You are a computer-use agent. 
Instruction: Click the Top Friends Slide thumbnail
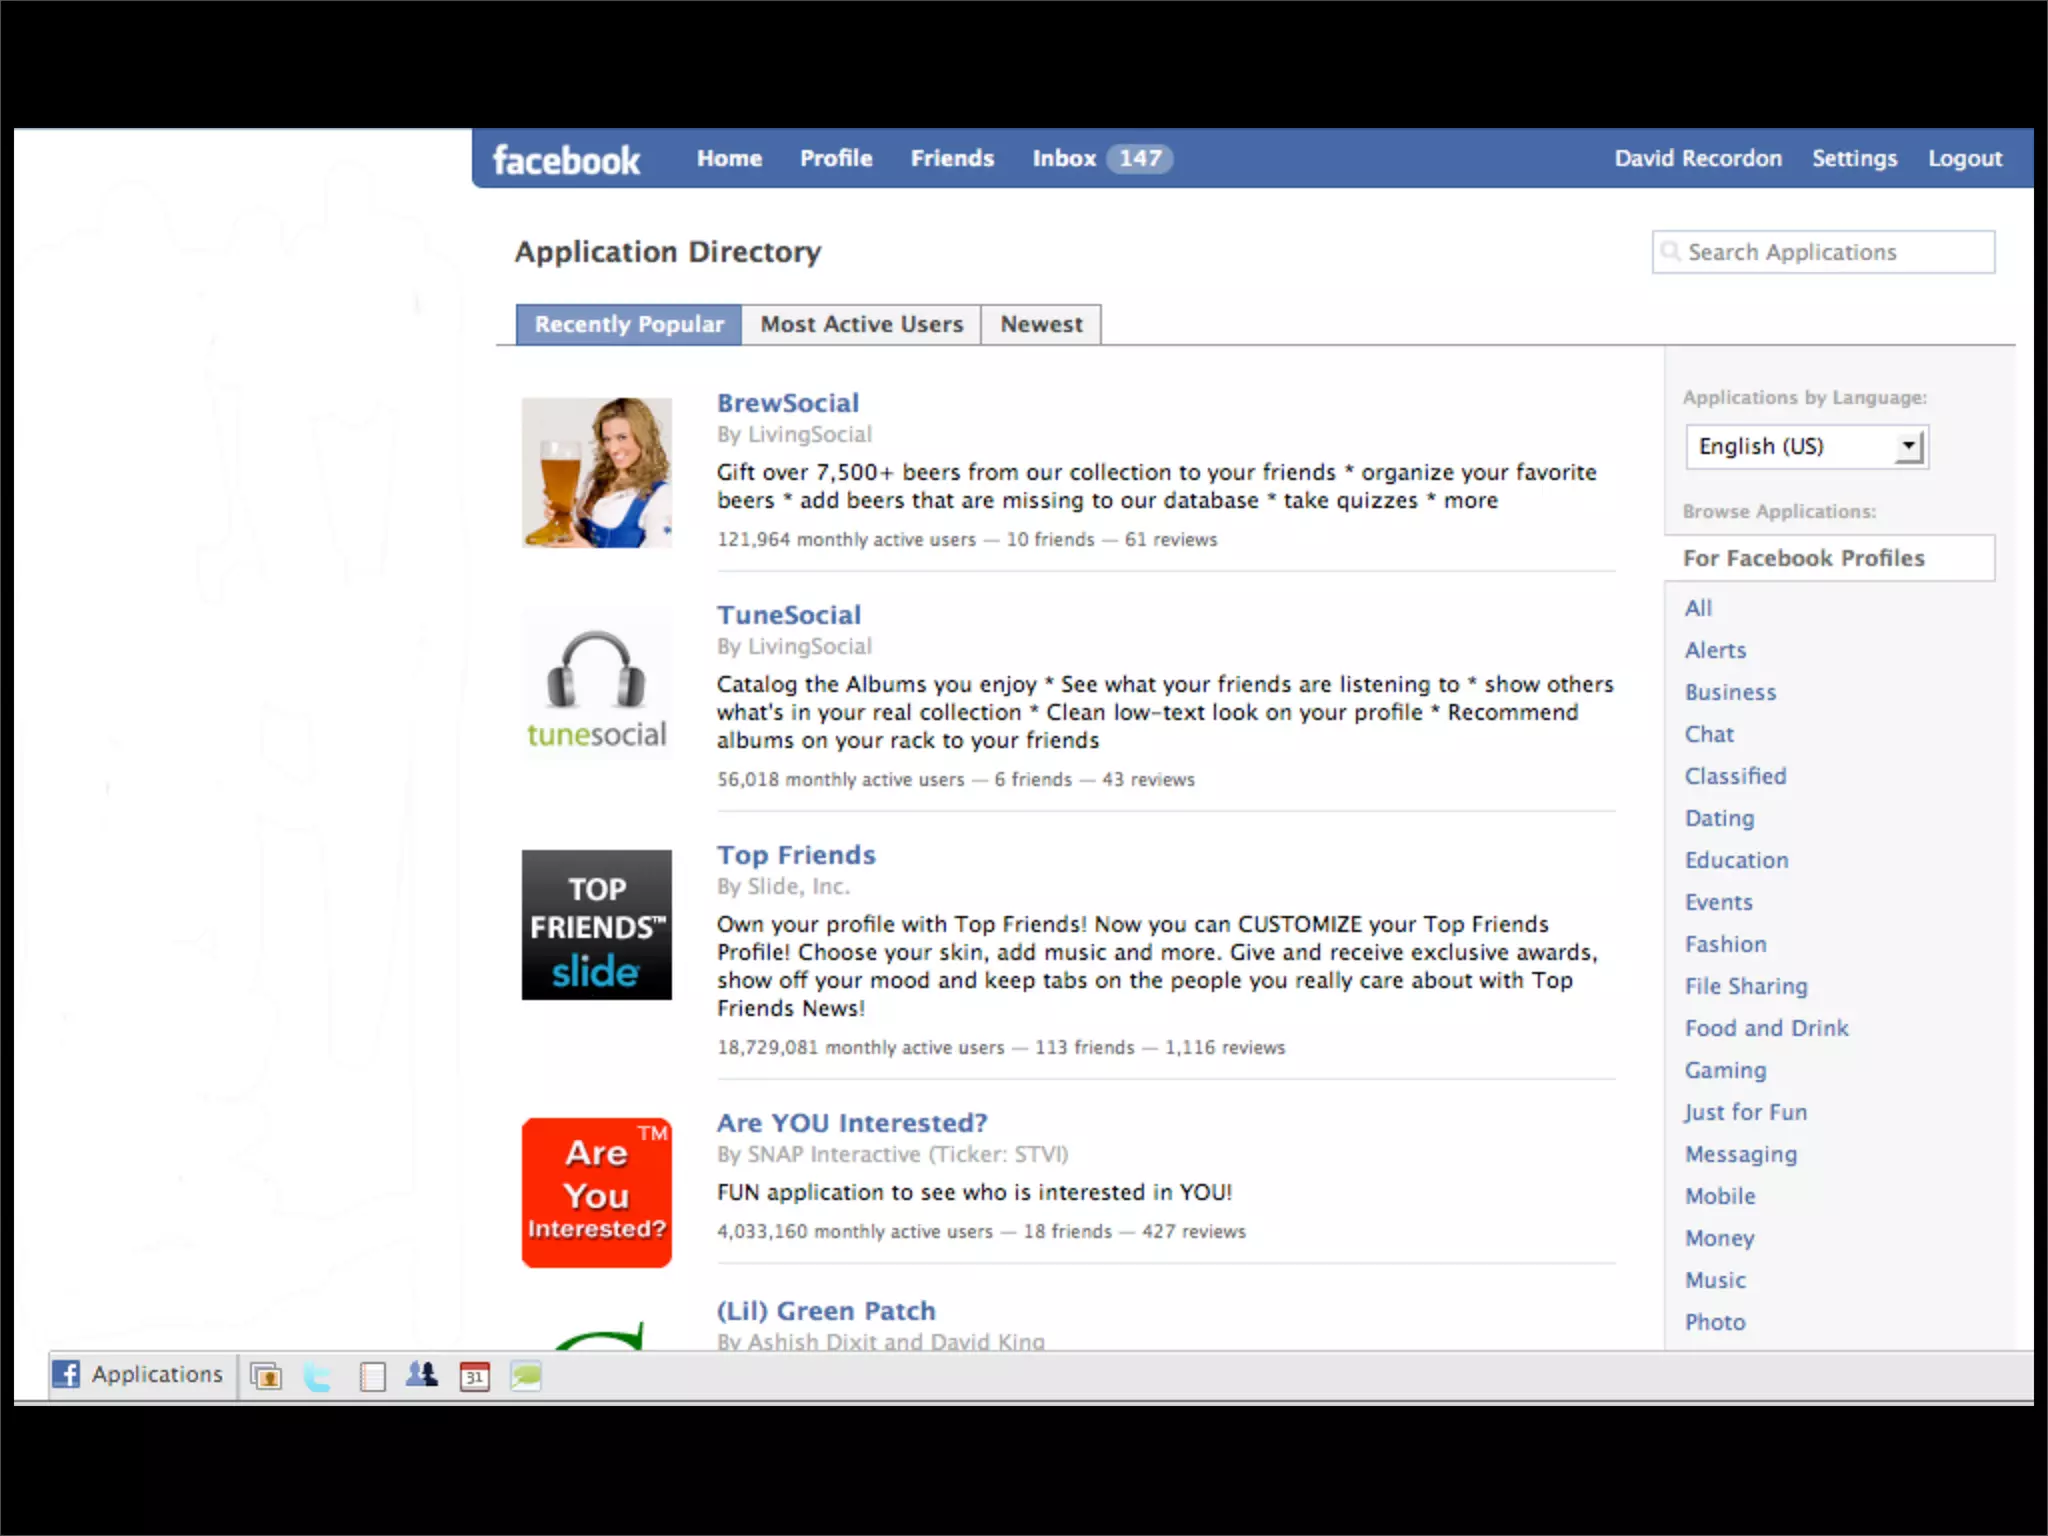597,925
